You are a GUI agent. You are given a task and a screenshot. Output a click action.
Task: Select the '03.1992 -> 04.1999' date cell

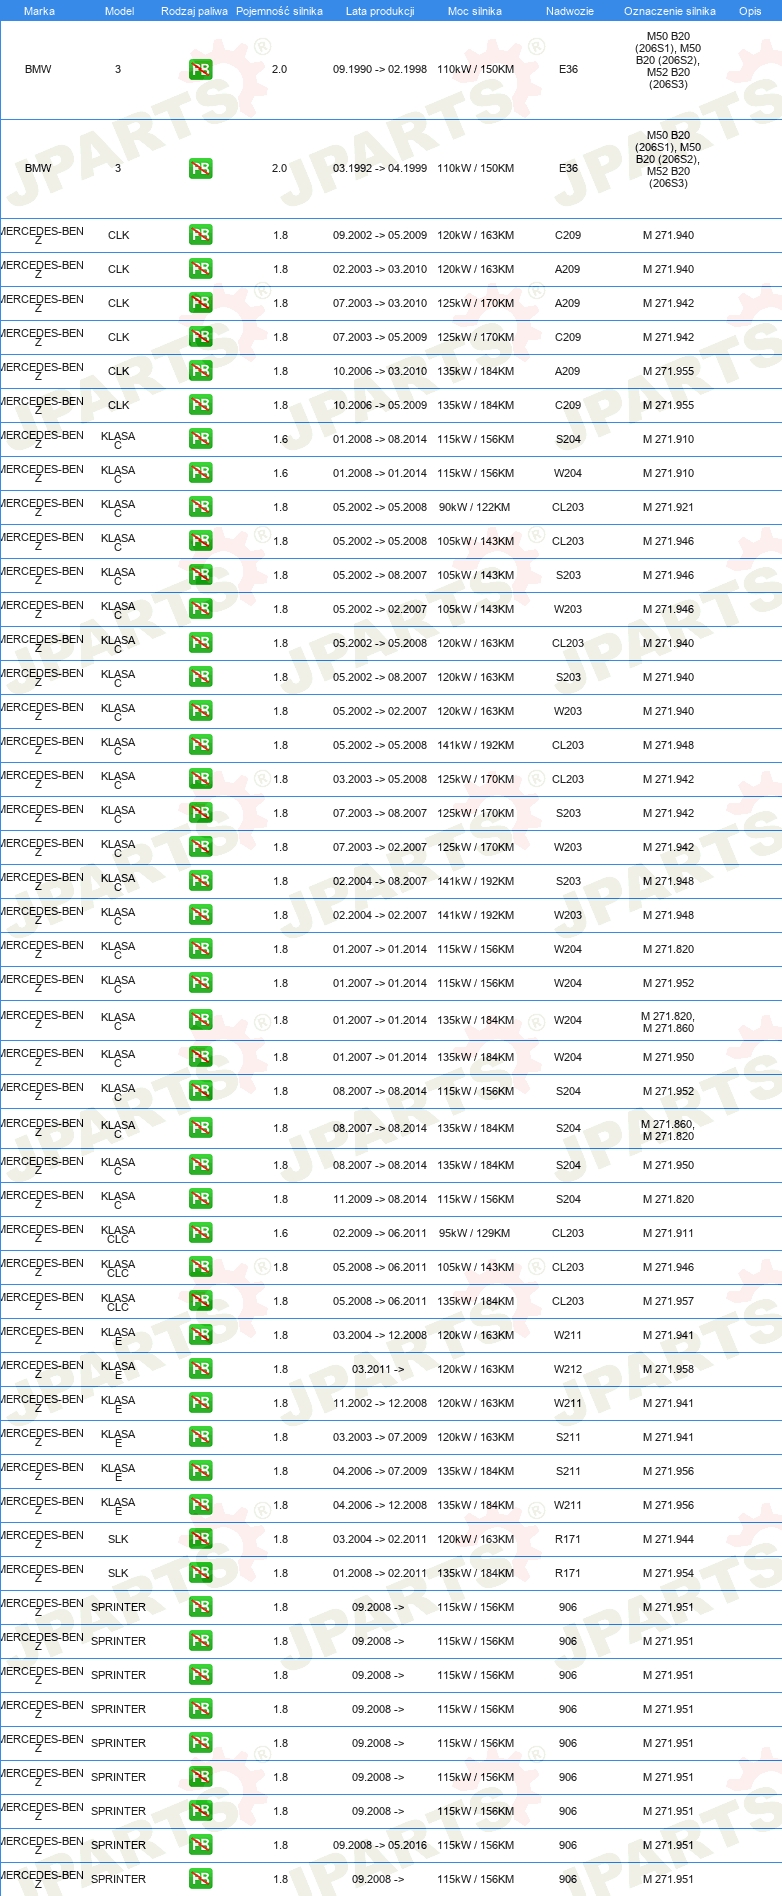click(x=380, y=168)
